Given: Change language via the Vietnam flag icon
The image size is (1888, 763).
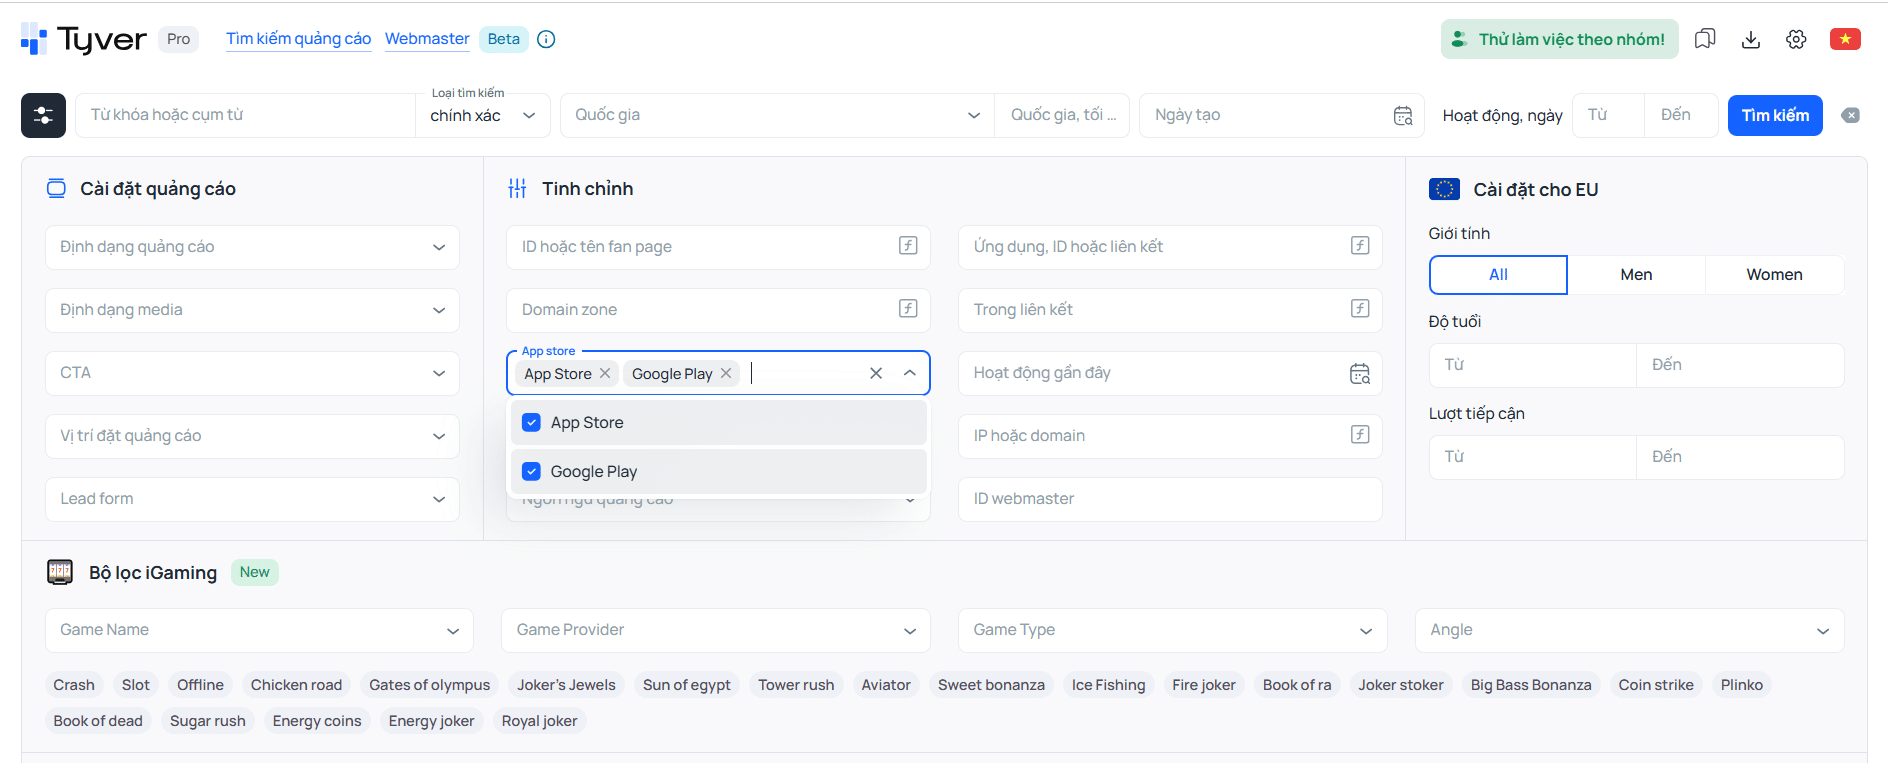Looking at the screenshot, I should (x=1845, y=39).
